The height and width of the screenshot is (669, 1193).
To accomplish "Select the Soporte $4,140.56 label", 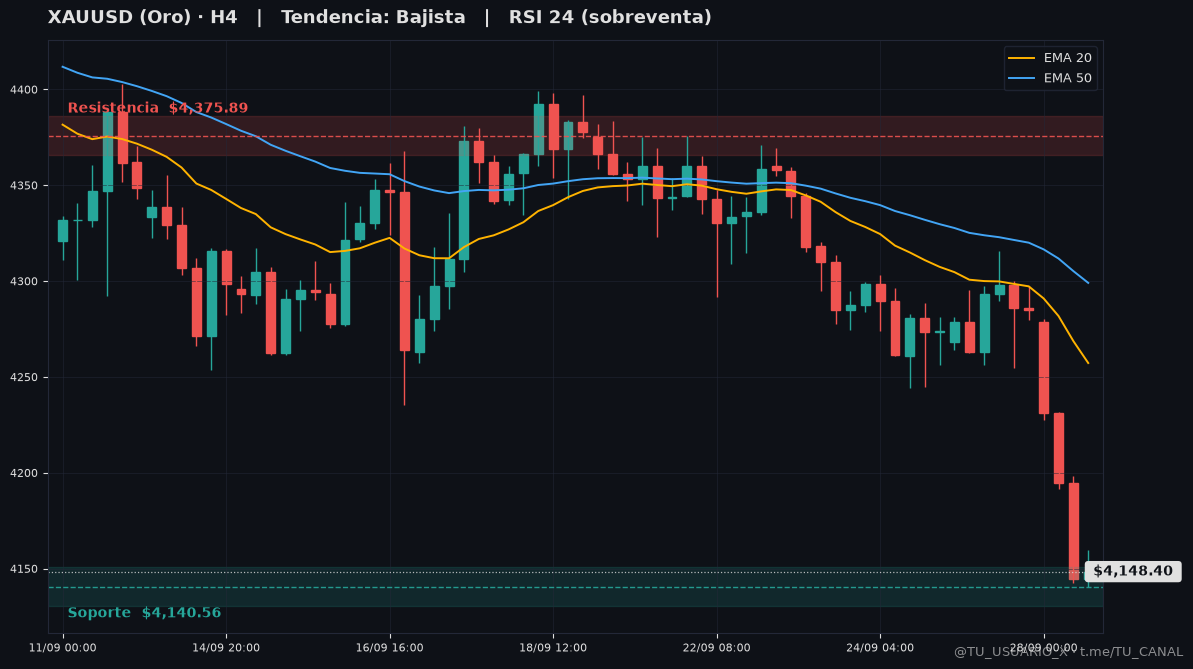I will click(144, 613).
